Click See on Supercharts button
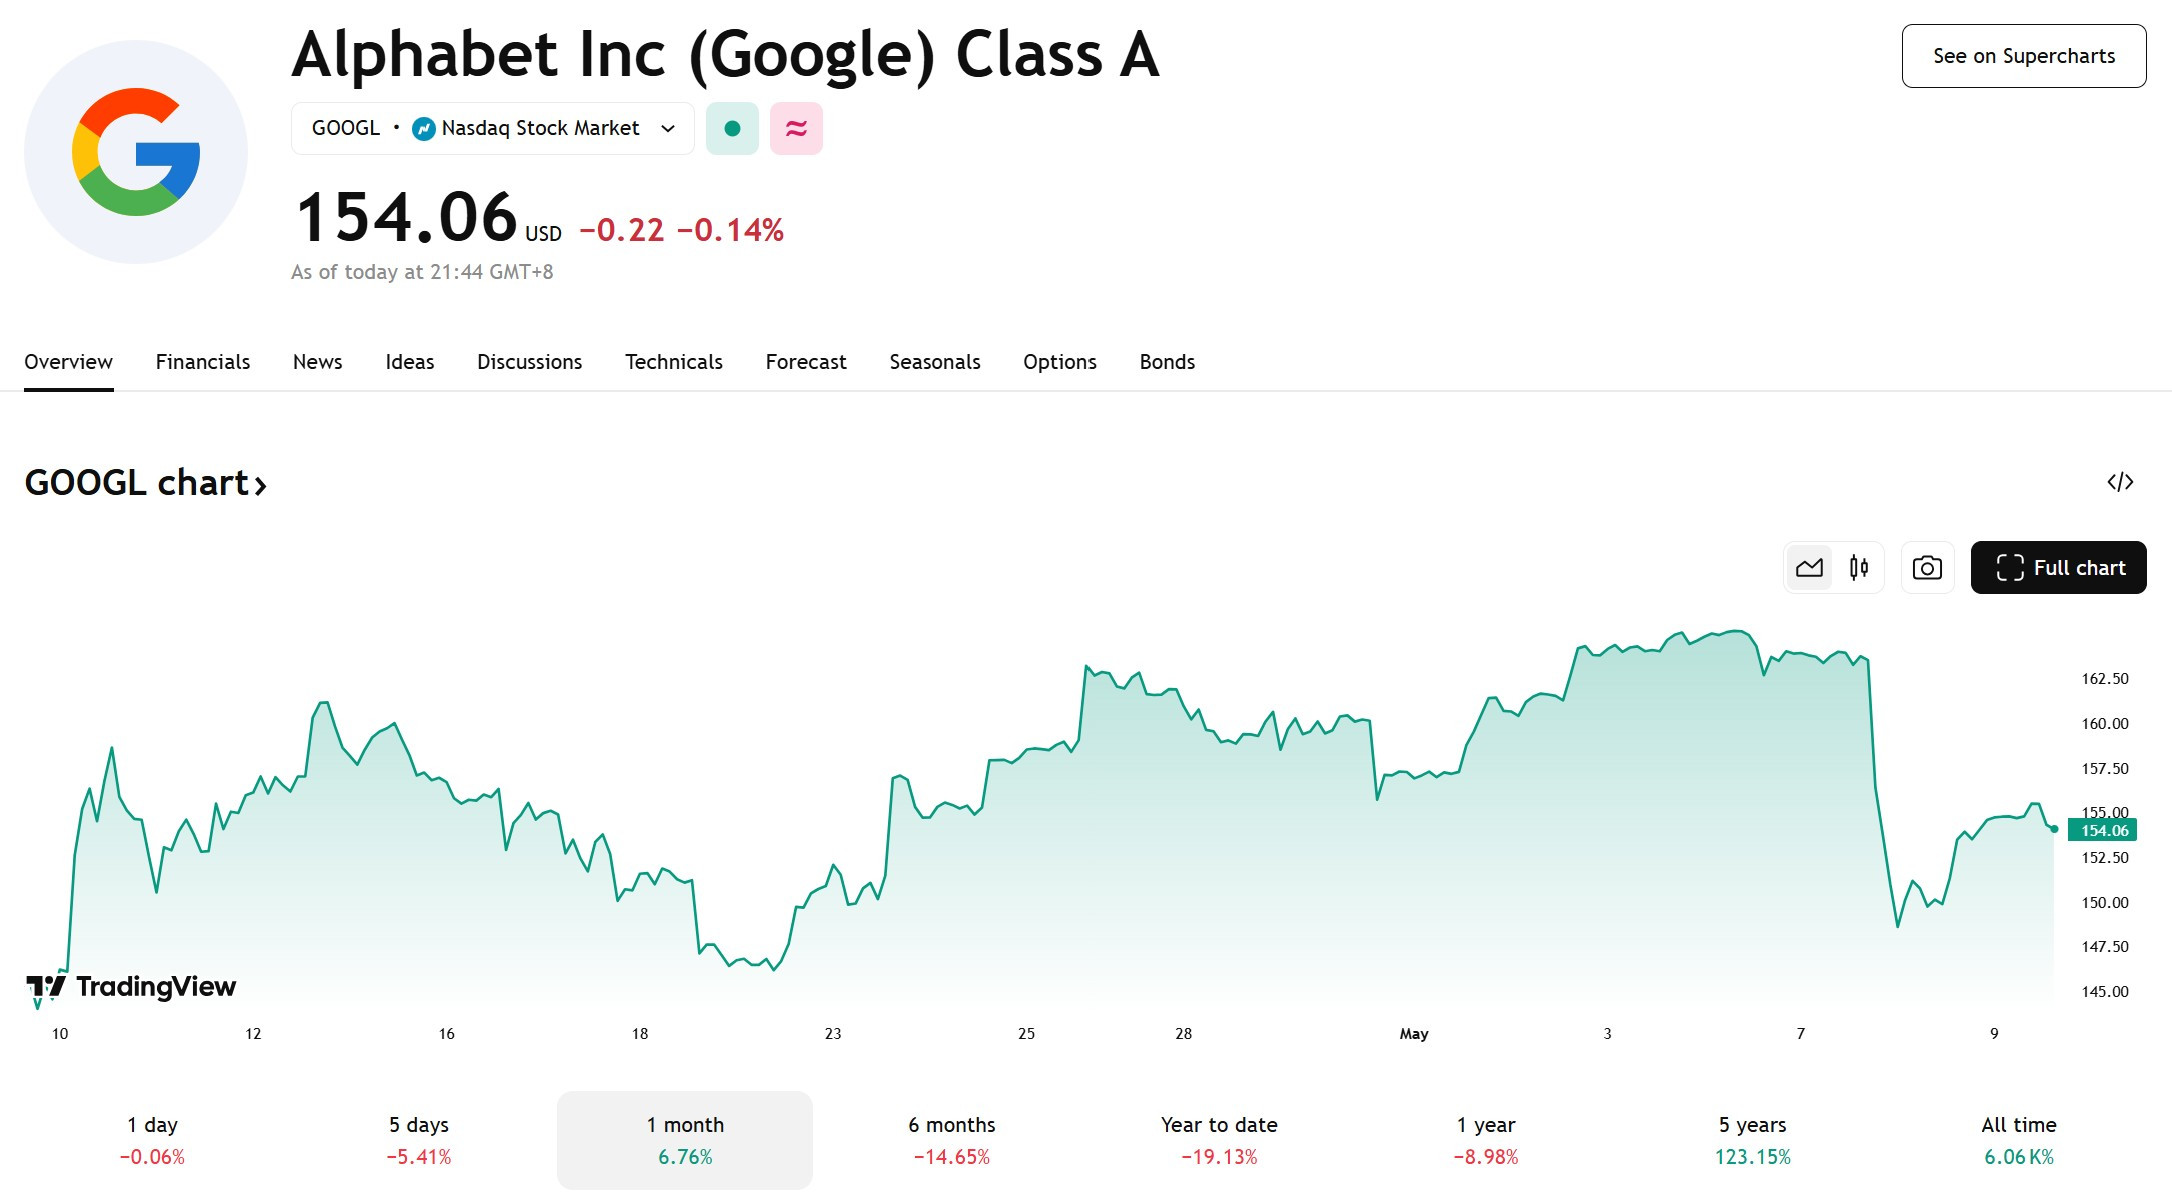 point(2024,56)
